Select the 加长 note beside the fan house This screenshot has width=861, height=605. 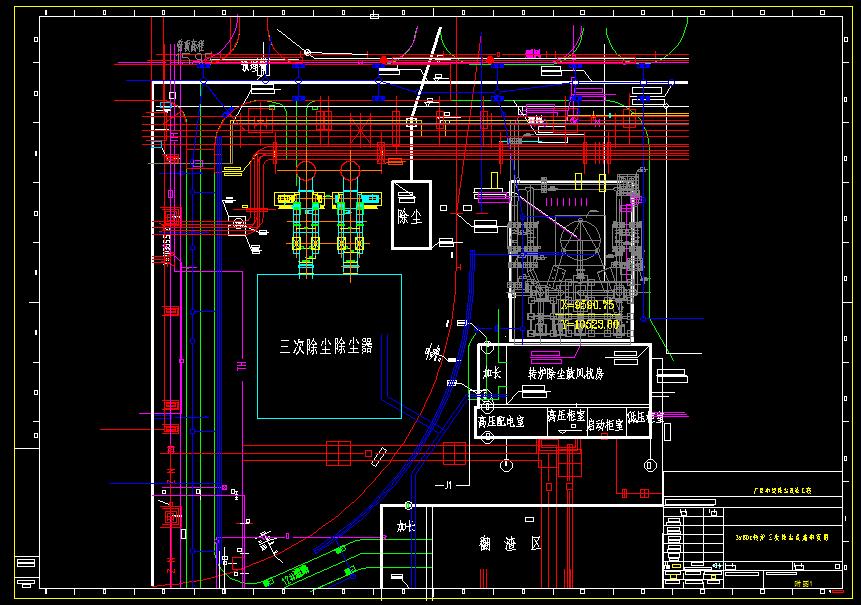point(491,371)
